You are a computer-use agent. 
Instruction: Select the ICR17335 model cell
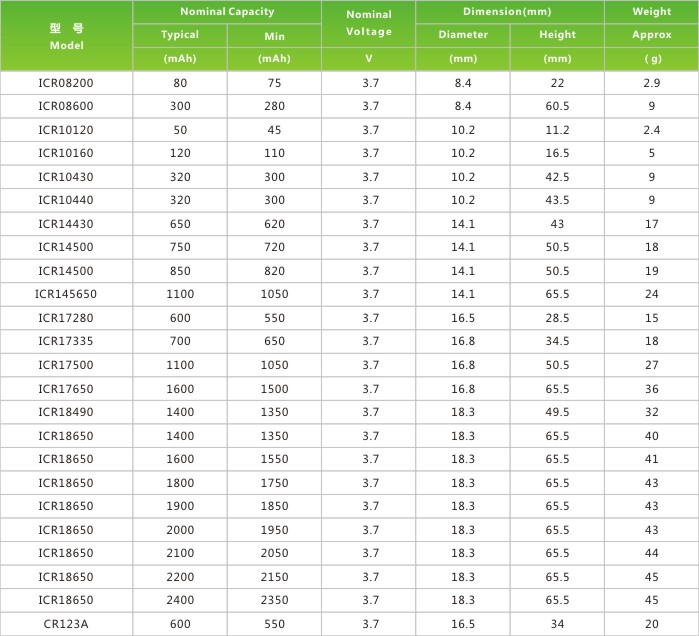tap(66, 341)
